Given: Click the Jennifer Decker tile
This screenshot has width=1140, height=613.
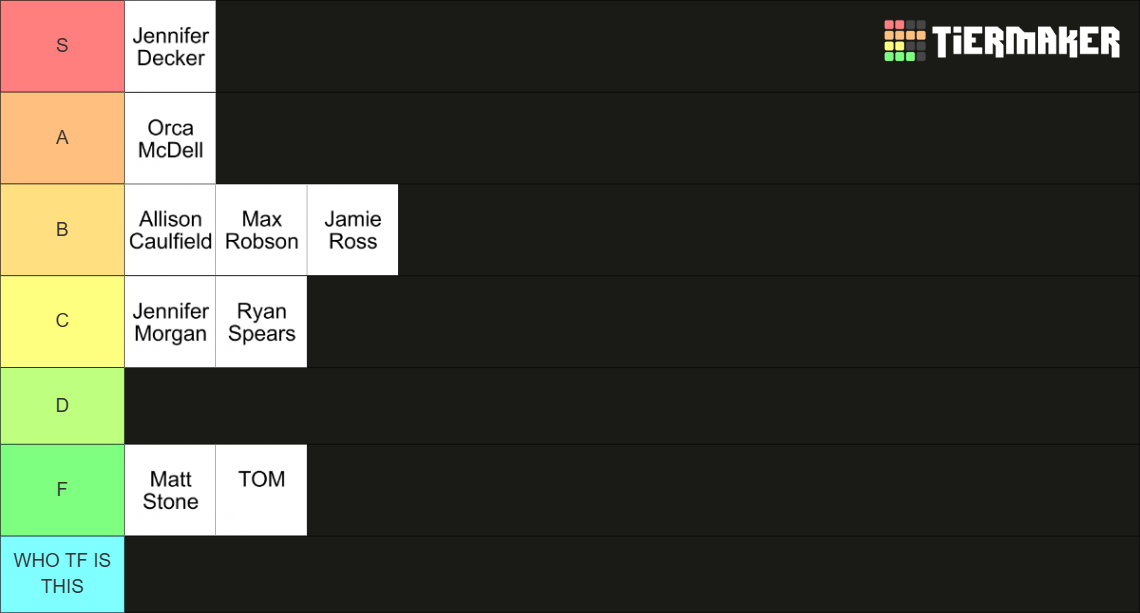Looking at the screenshot, I should 170,47.
